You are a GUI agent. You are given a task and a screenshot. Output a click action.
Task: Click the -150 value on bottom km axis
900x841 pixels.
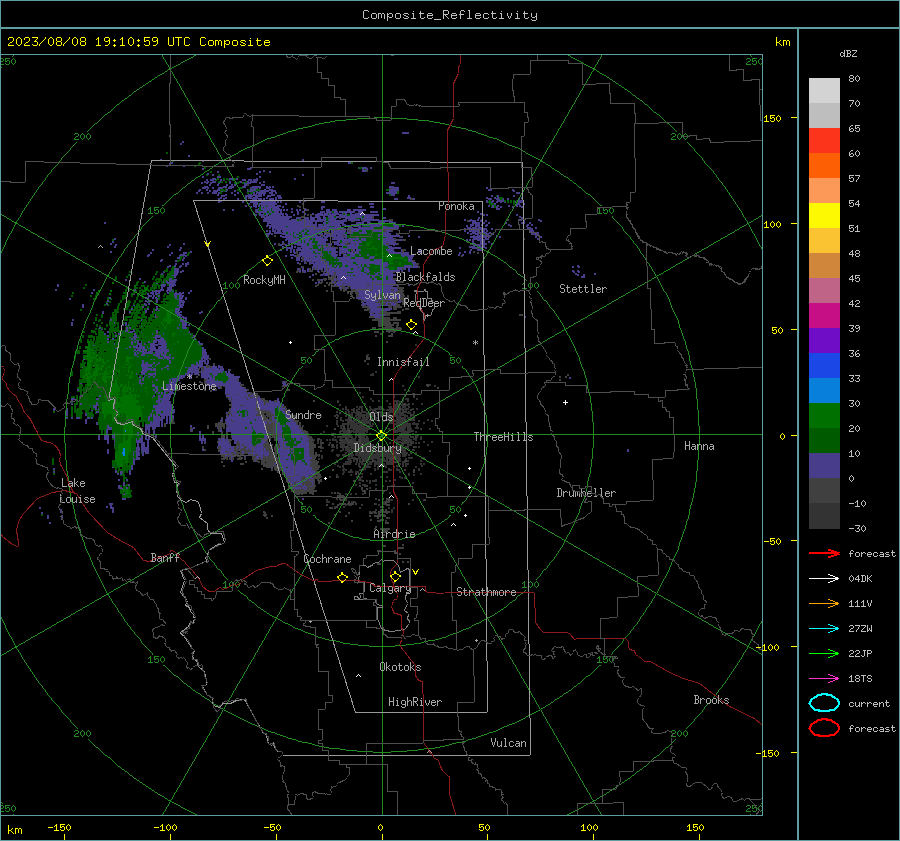[x=59, y=827]
